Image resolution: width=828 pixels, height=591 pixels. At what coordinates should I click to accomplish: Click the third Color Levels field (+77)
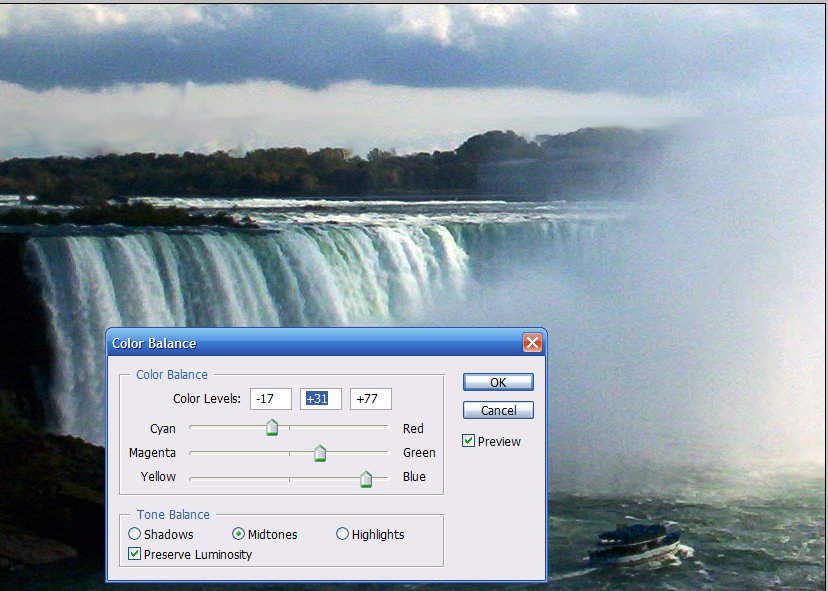[370, 399]
